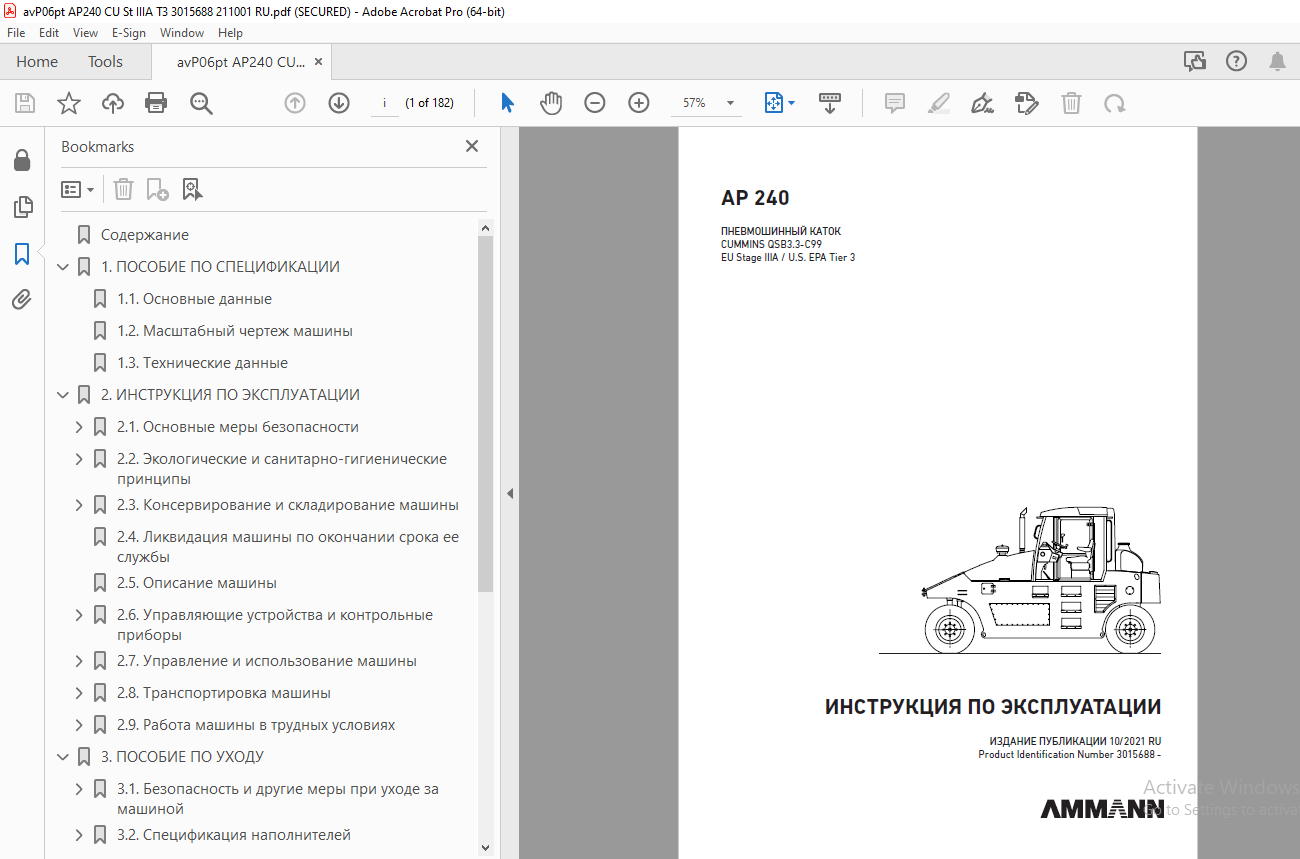Open the E-Sign menu

pyautogui.click(x=129, y=33)
